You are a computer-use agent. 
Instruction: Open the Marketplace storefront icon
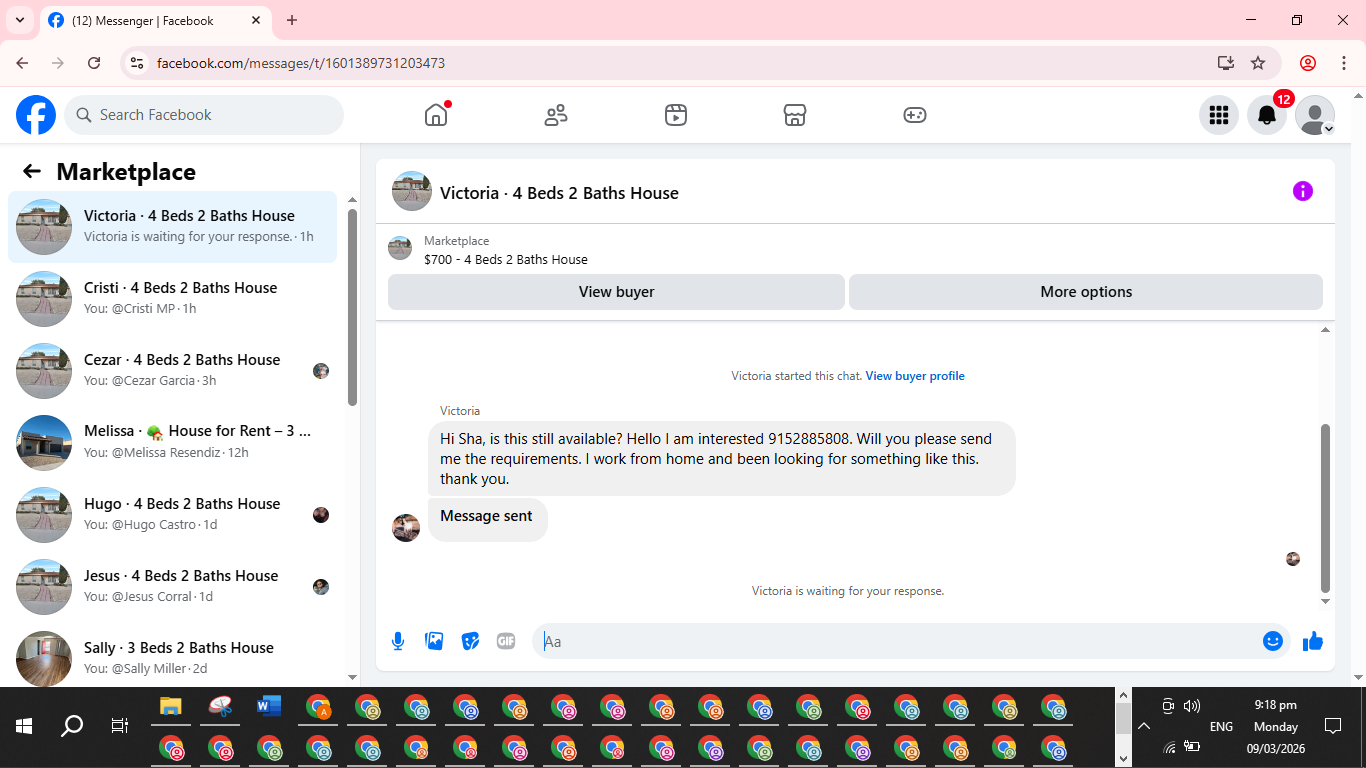[x=795, y=115]
